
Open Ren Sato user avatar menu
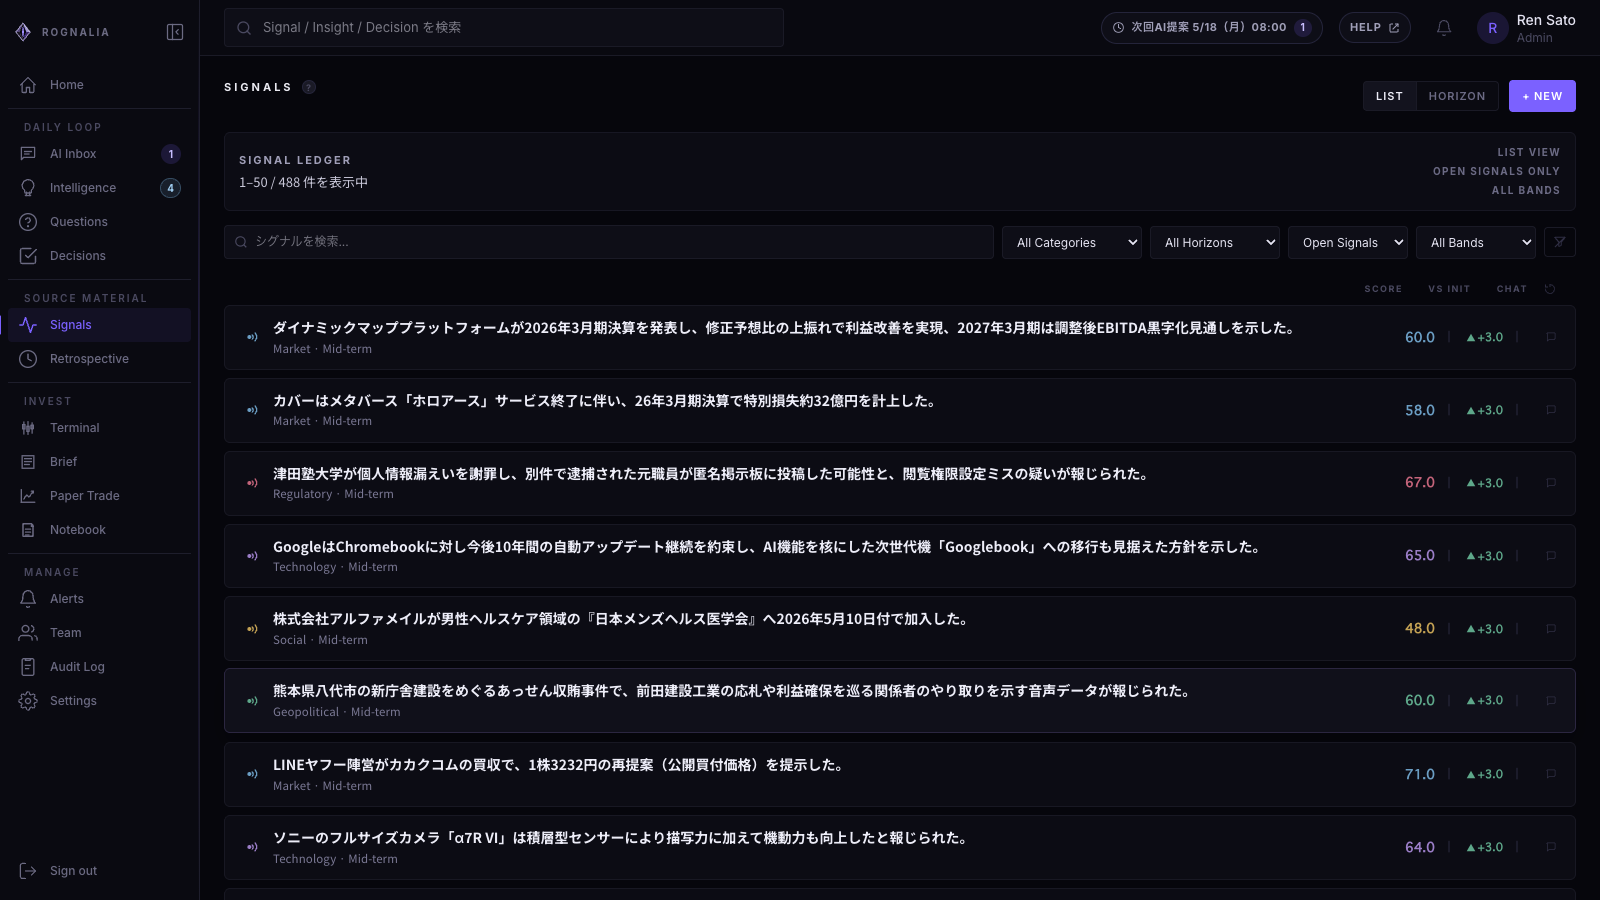tap(1493, 28)
